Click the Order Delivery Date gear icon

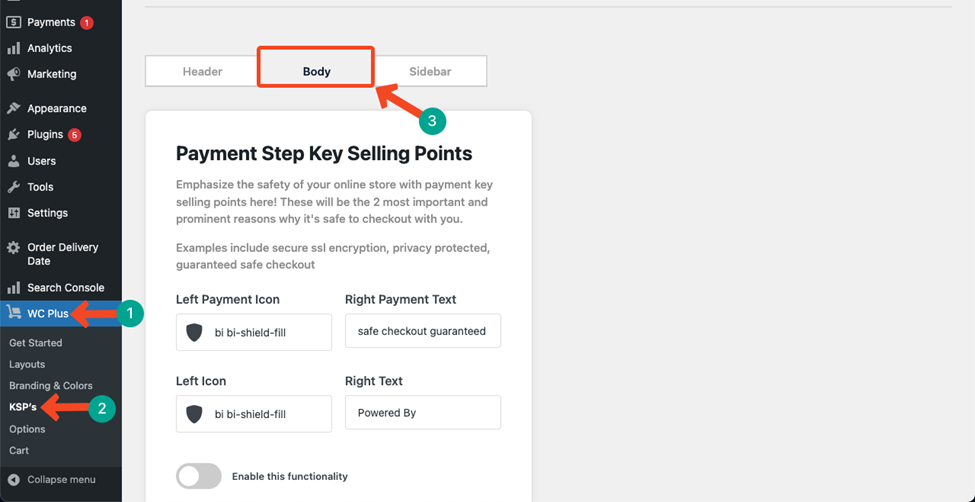click(x=14, y=248)
